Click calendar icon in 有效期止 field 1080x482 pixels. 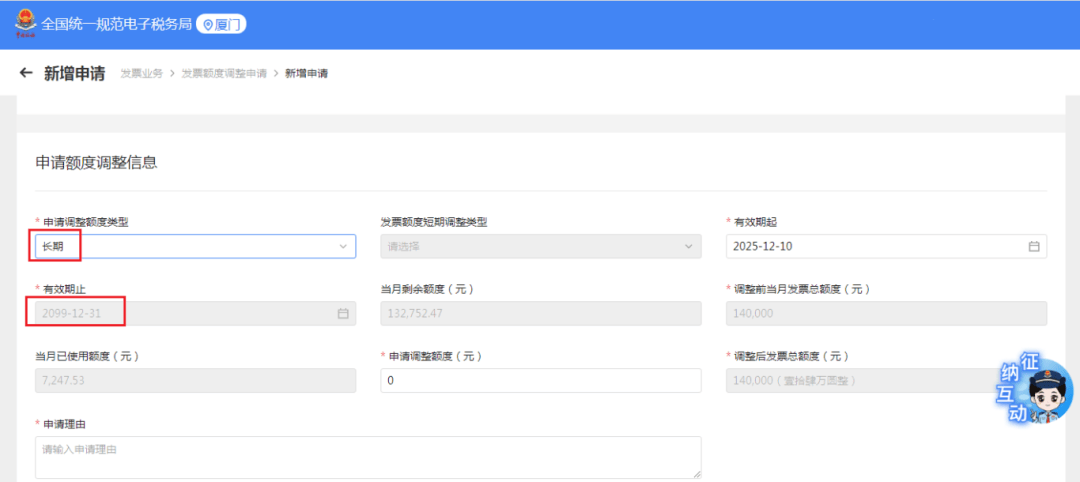[343, 313]
